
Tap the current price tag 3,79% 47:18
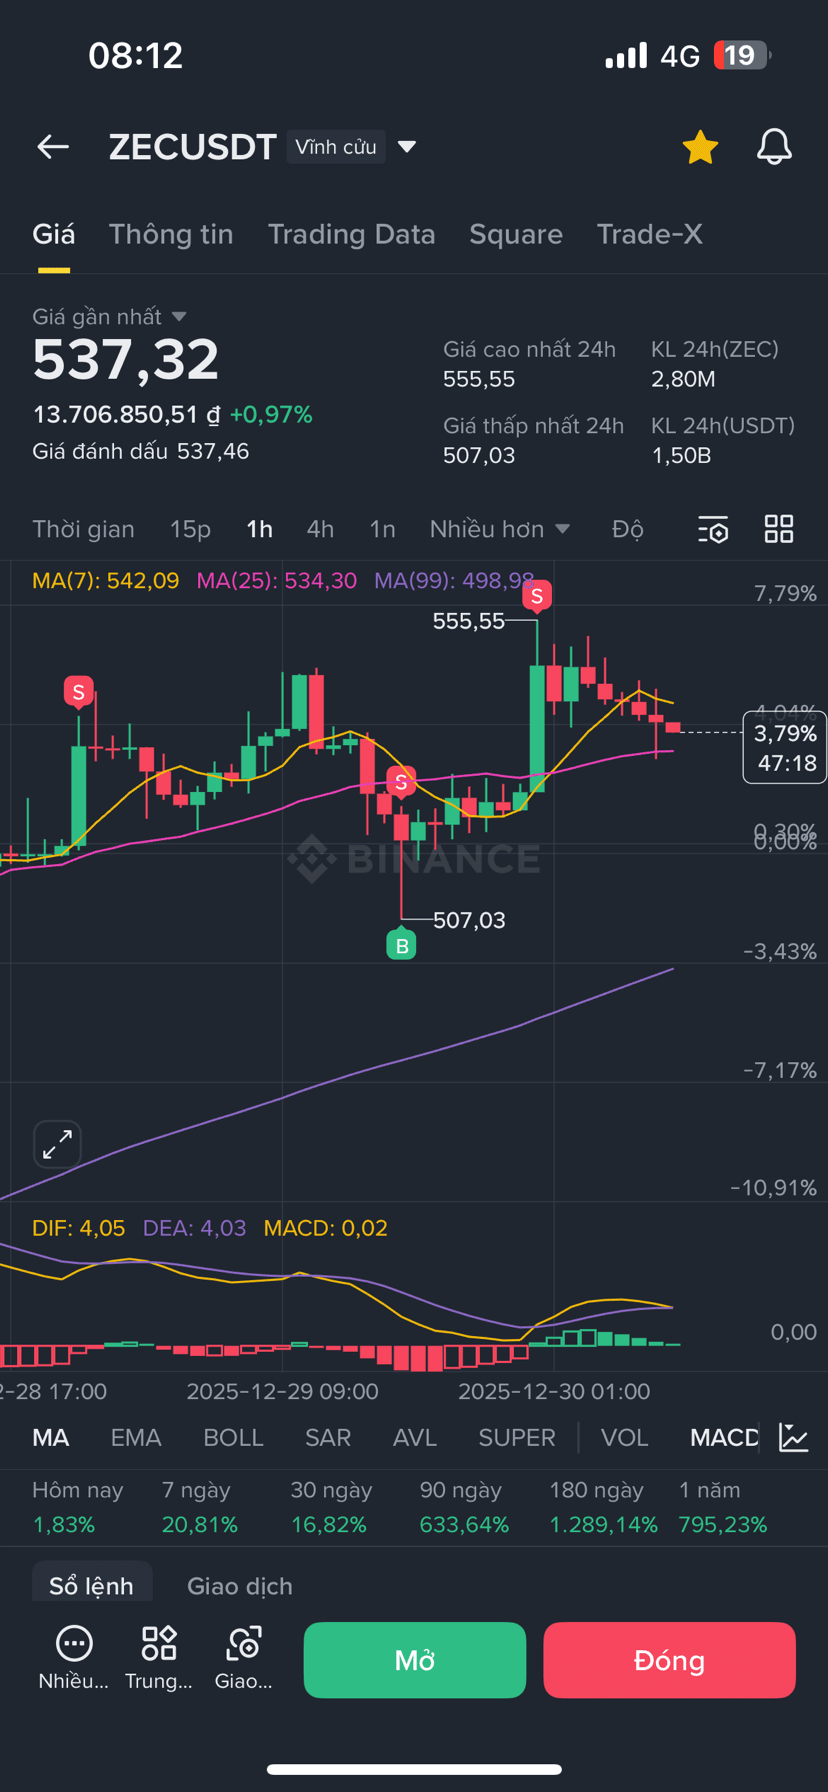785,747
